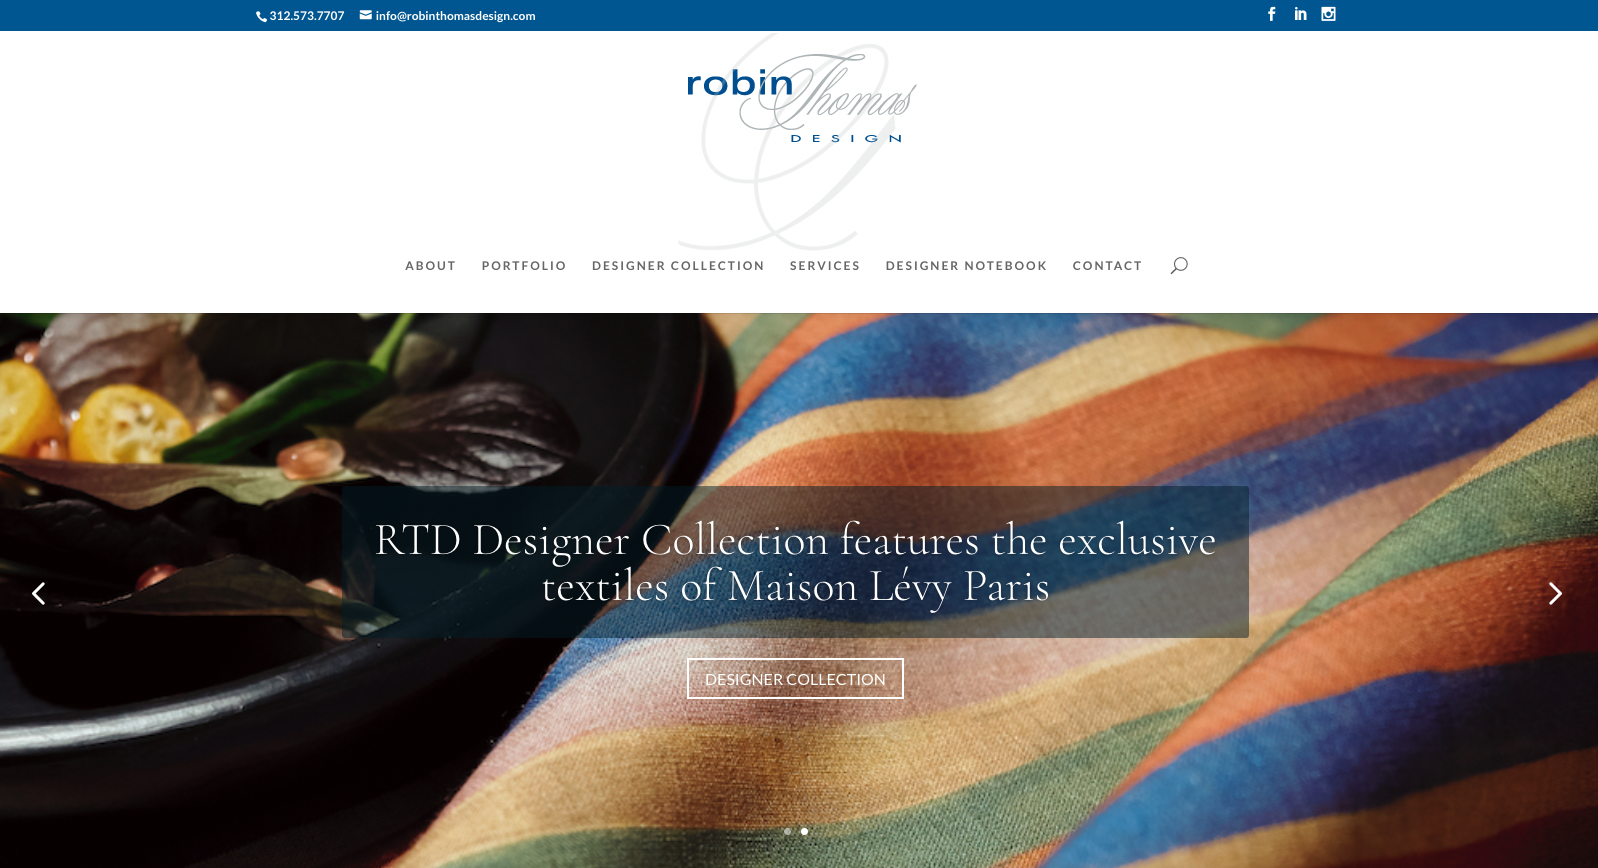Open the Services menu item
This screenshot has width=1598, height=868.
pos(825,266)
